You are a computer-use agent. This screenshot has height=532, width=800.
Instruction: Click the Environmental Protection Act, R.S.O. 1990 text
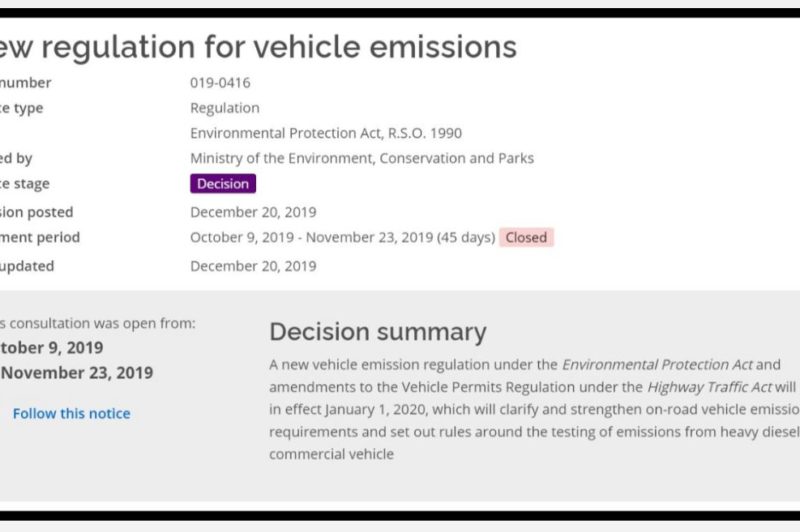(325, 133)
